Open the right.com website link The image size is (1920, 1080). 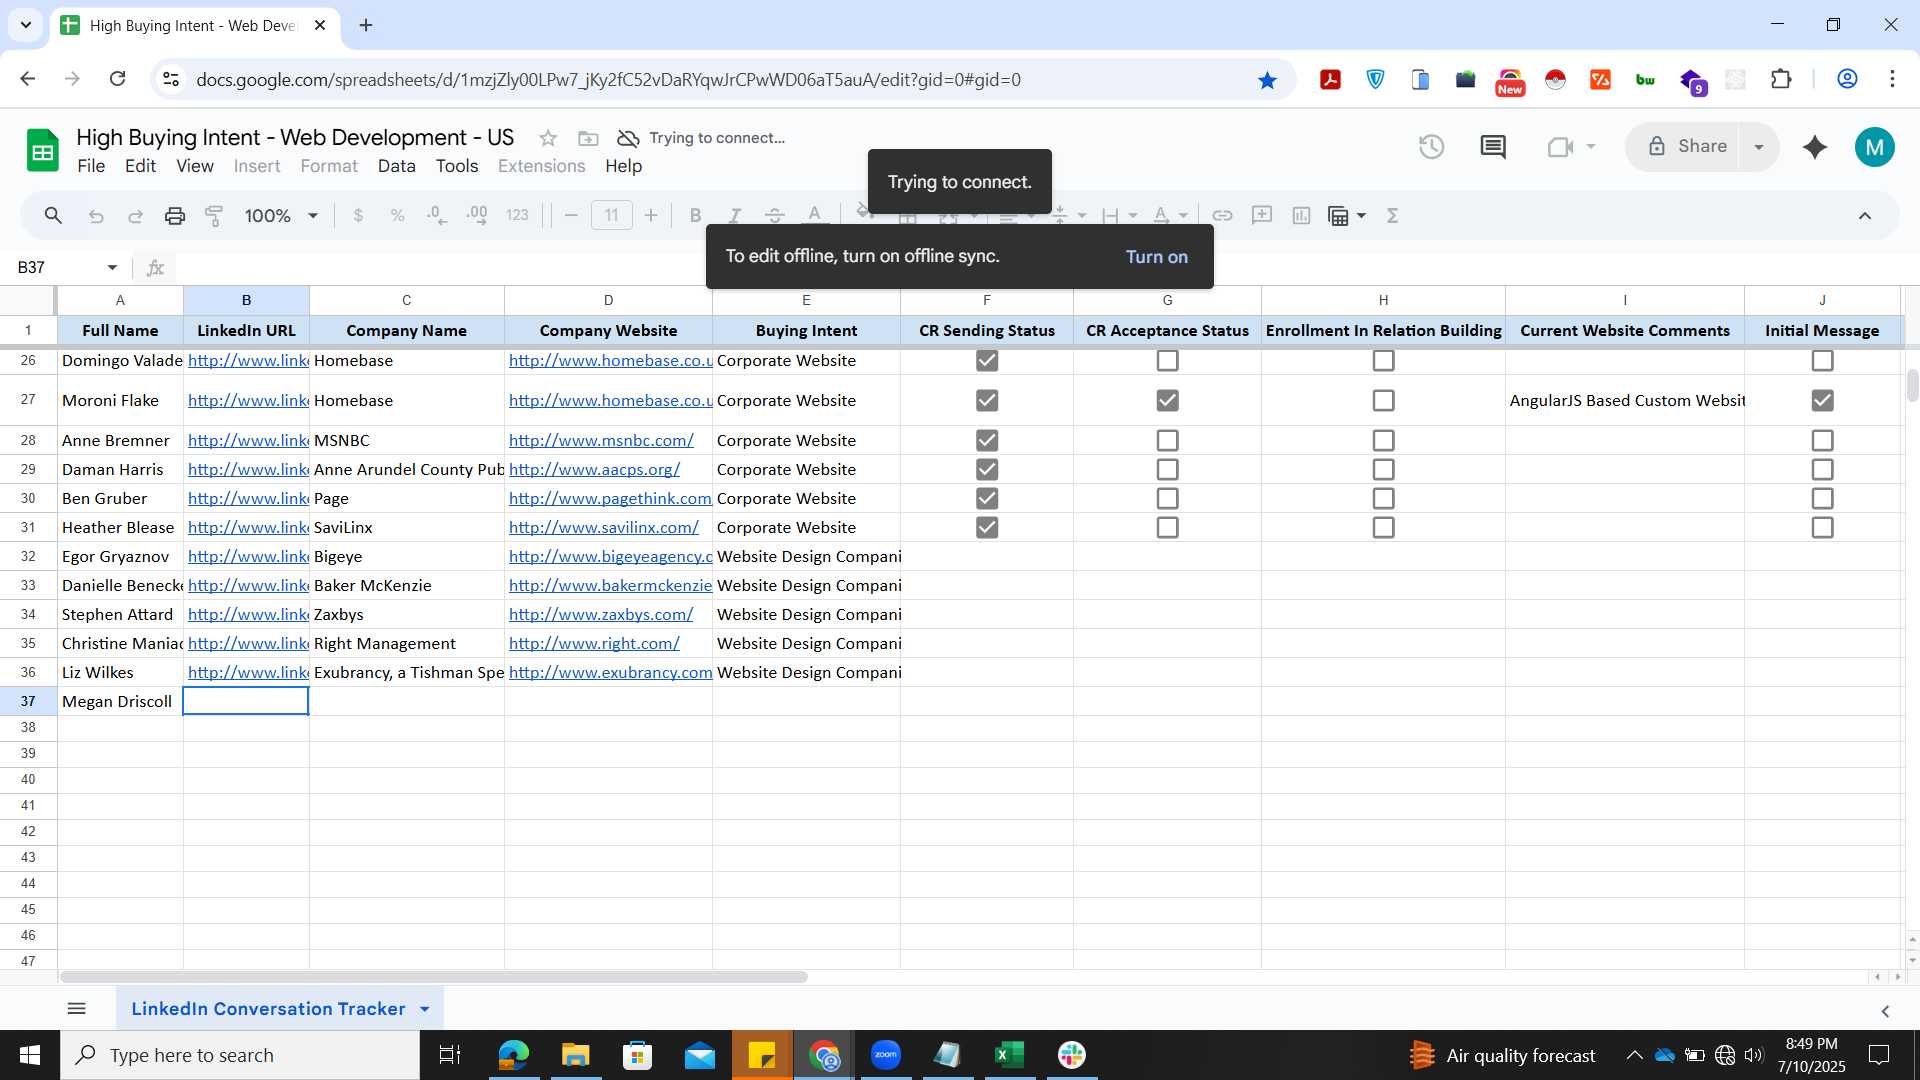[594, 644]
